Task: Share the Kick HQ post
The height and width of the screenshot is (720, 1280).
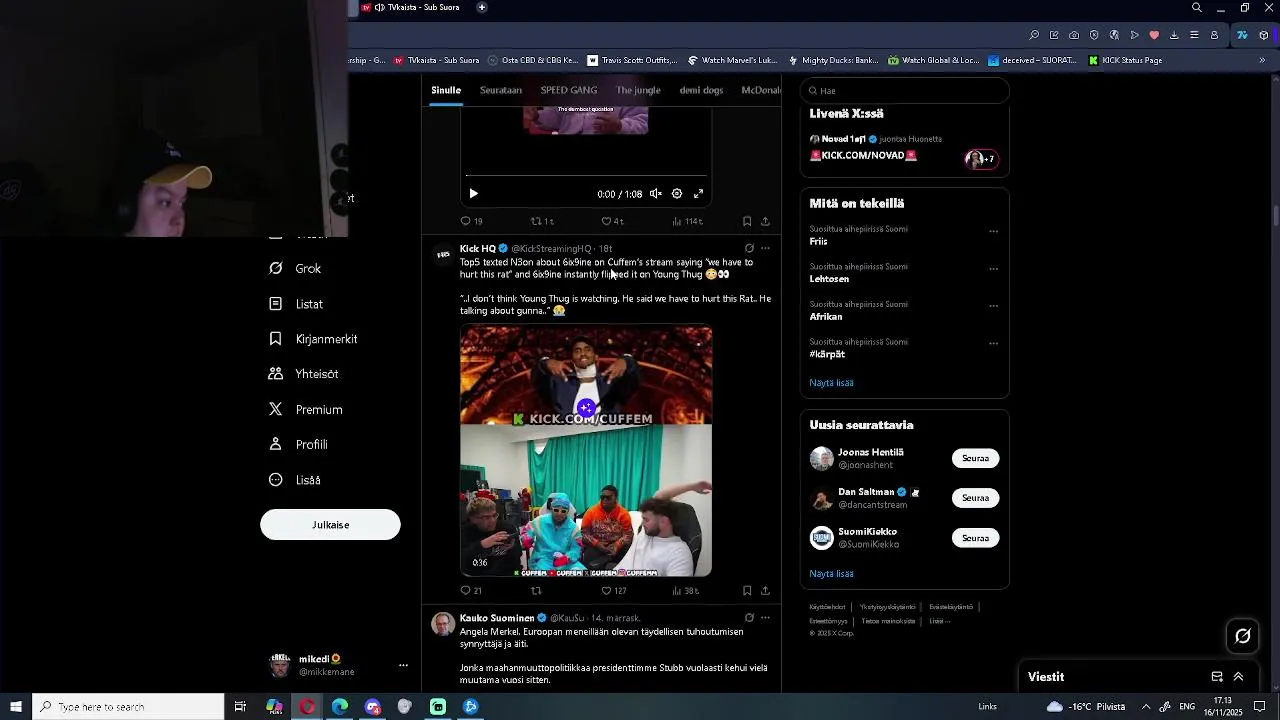Action: (765, 591)
